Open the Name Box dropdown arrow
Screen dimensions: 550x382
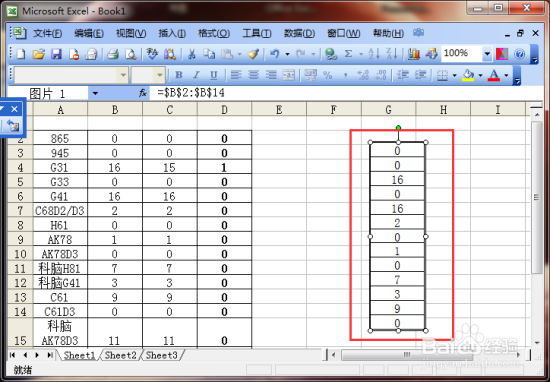click(x=95, y=93)
